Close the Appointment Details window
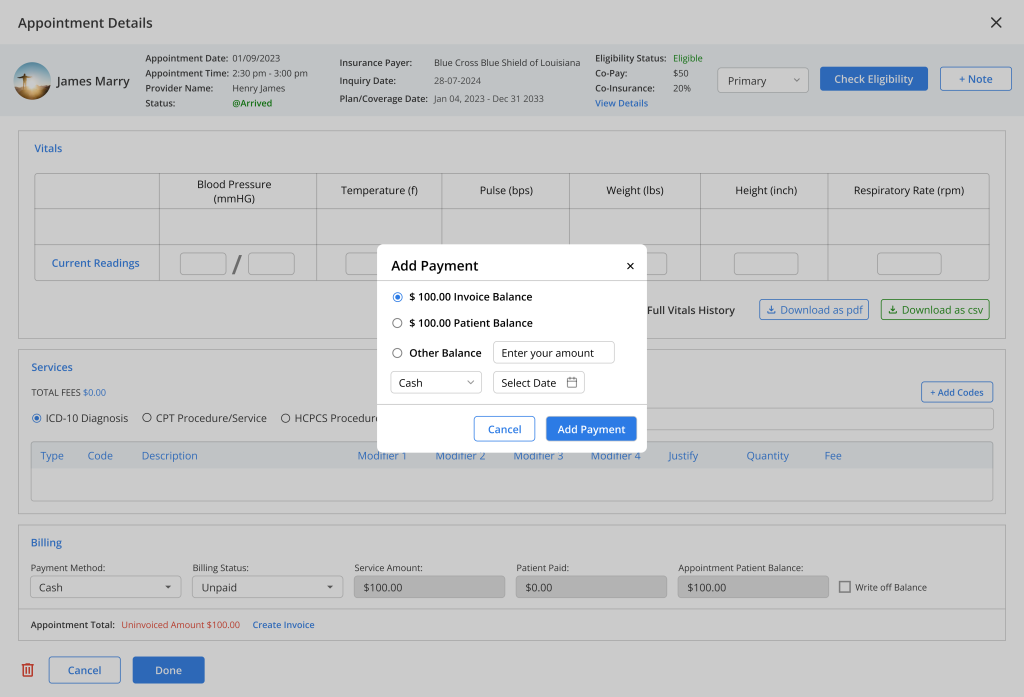The width and height of the screenshot is (1024, 697). pyautogui.click(x=995, y=23)
